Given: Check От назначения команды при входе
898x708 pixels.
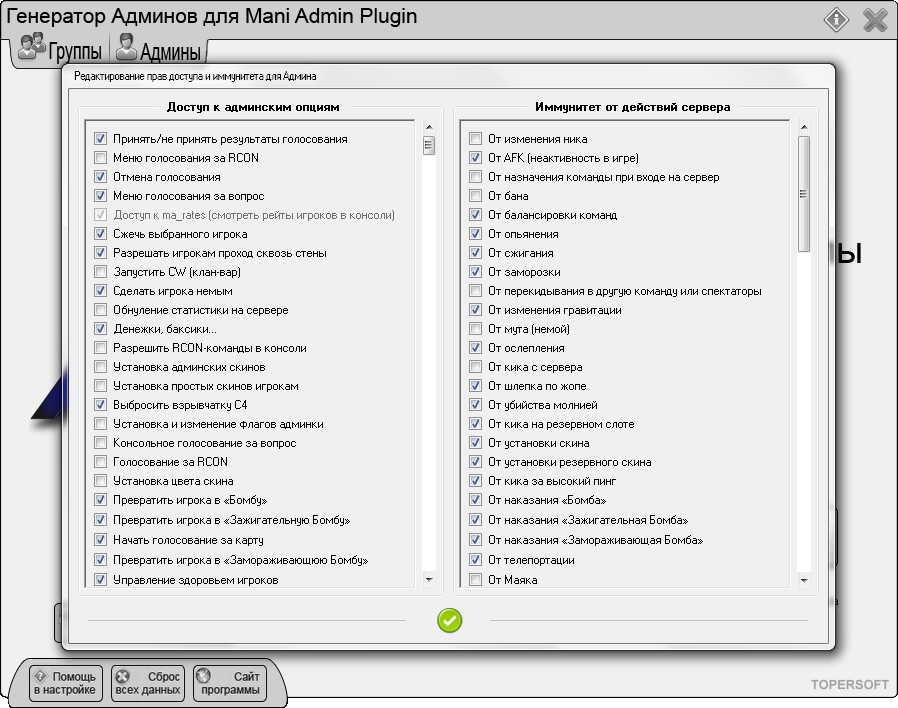Looking at the screenshot, I should point(475,177).
